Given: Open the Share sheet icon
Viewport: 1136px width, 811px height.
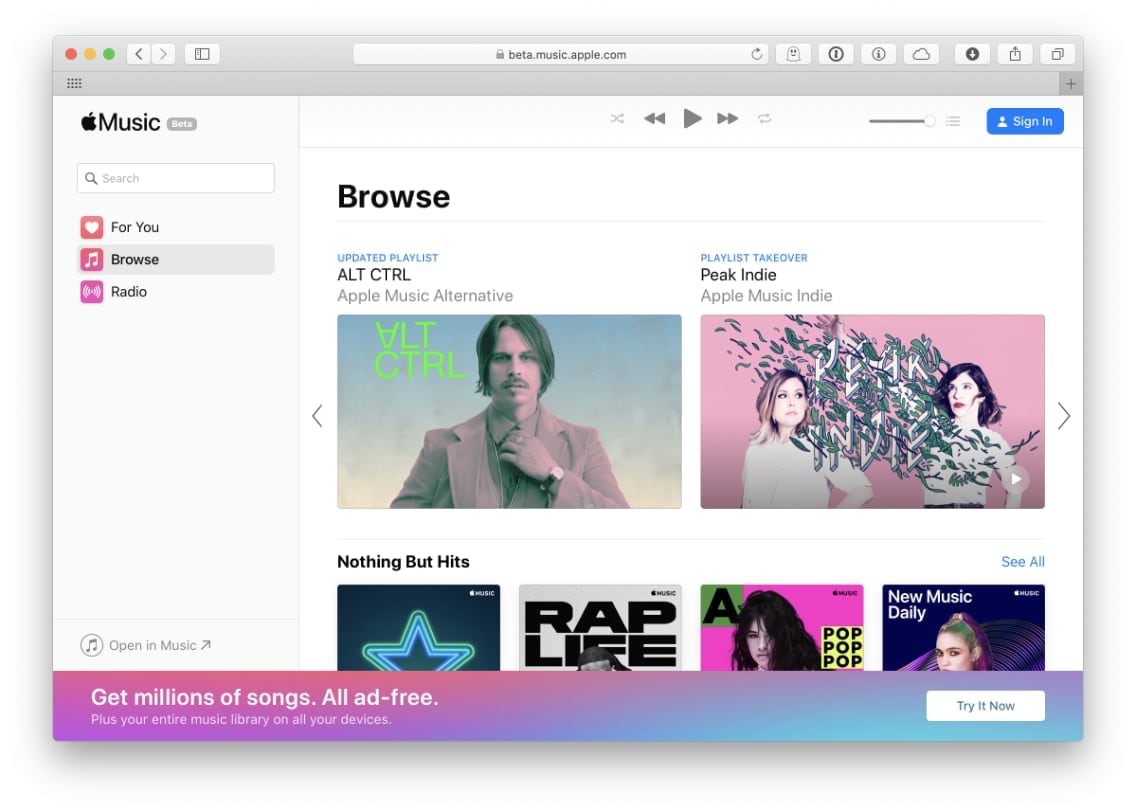Looking at the screenshot, I should tap(1015, 54).
